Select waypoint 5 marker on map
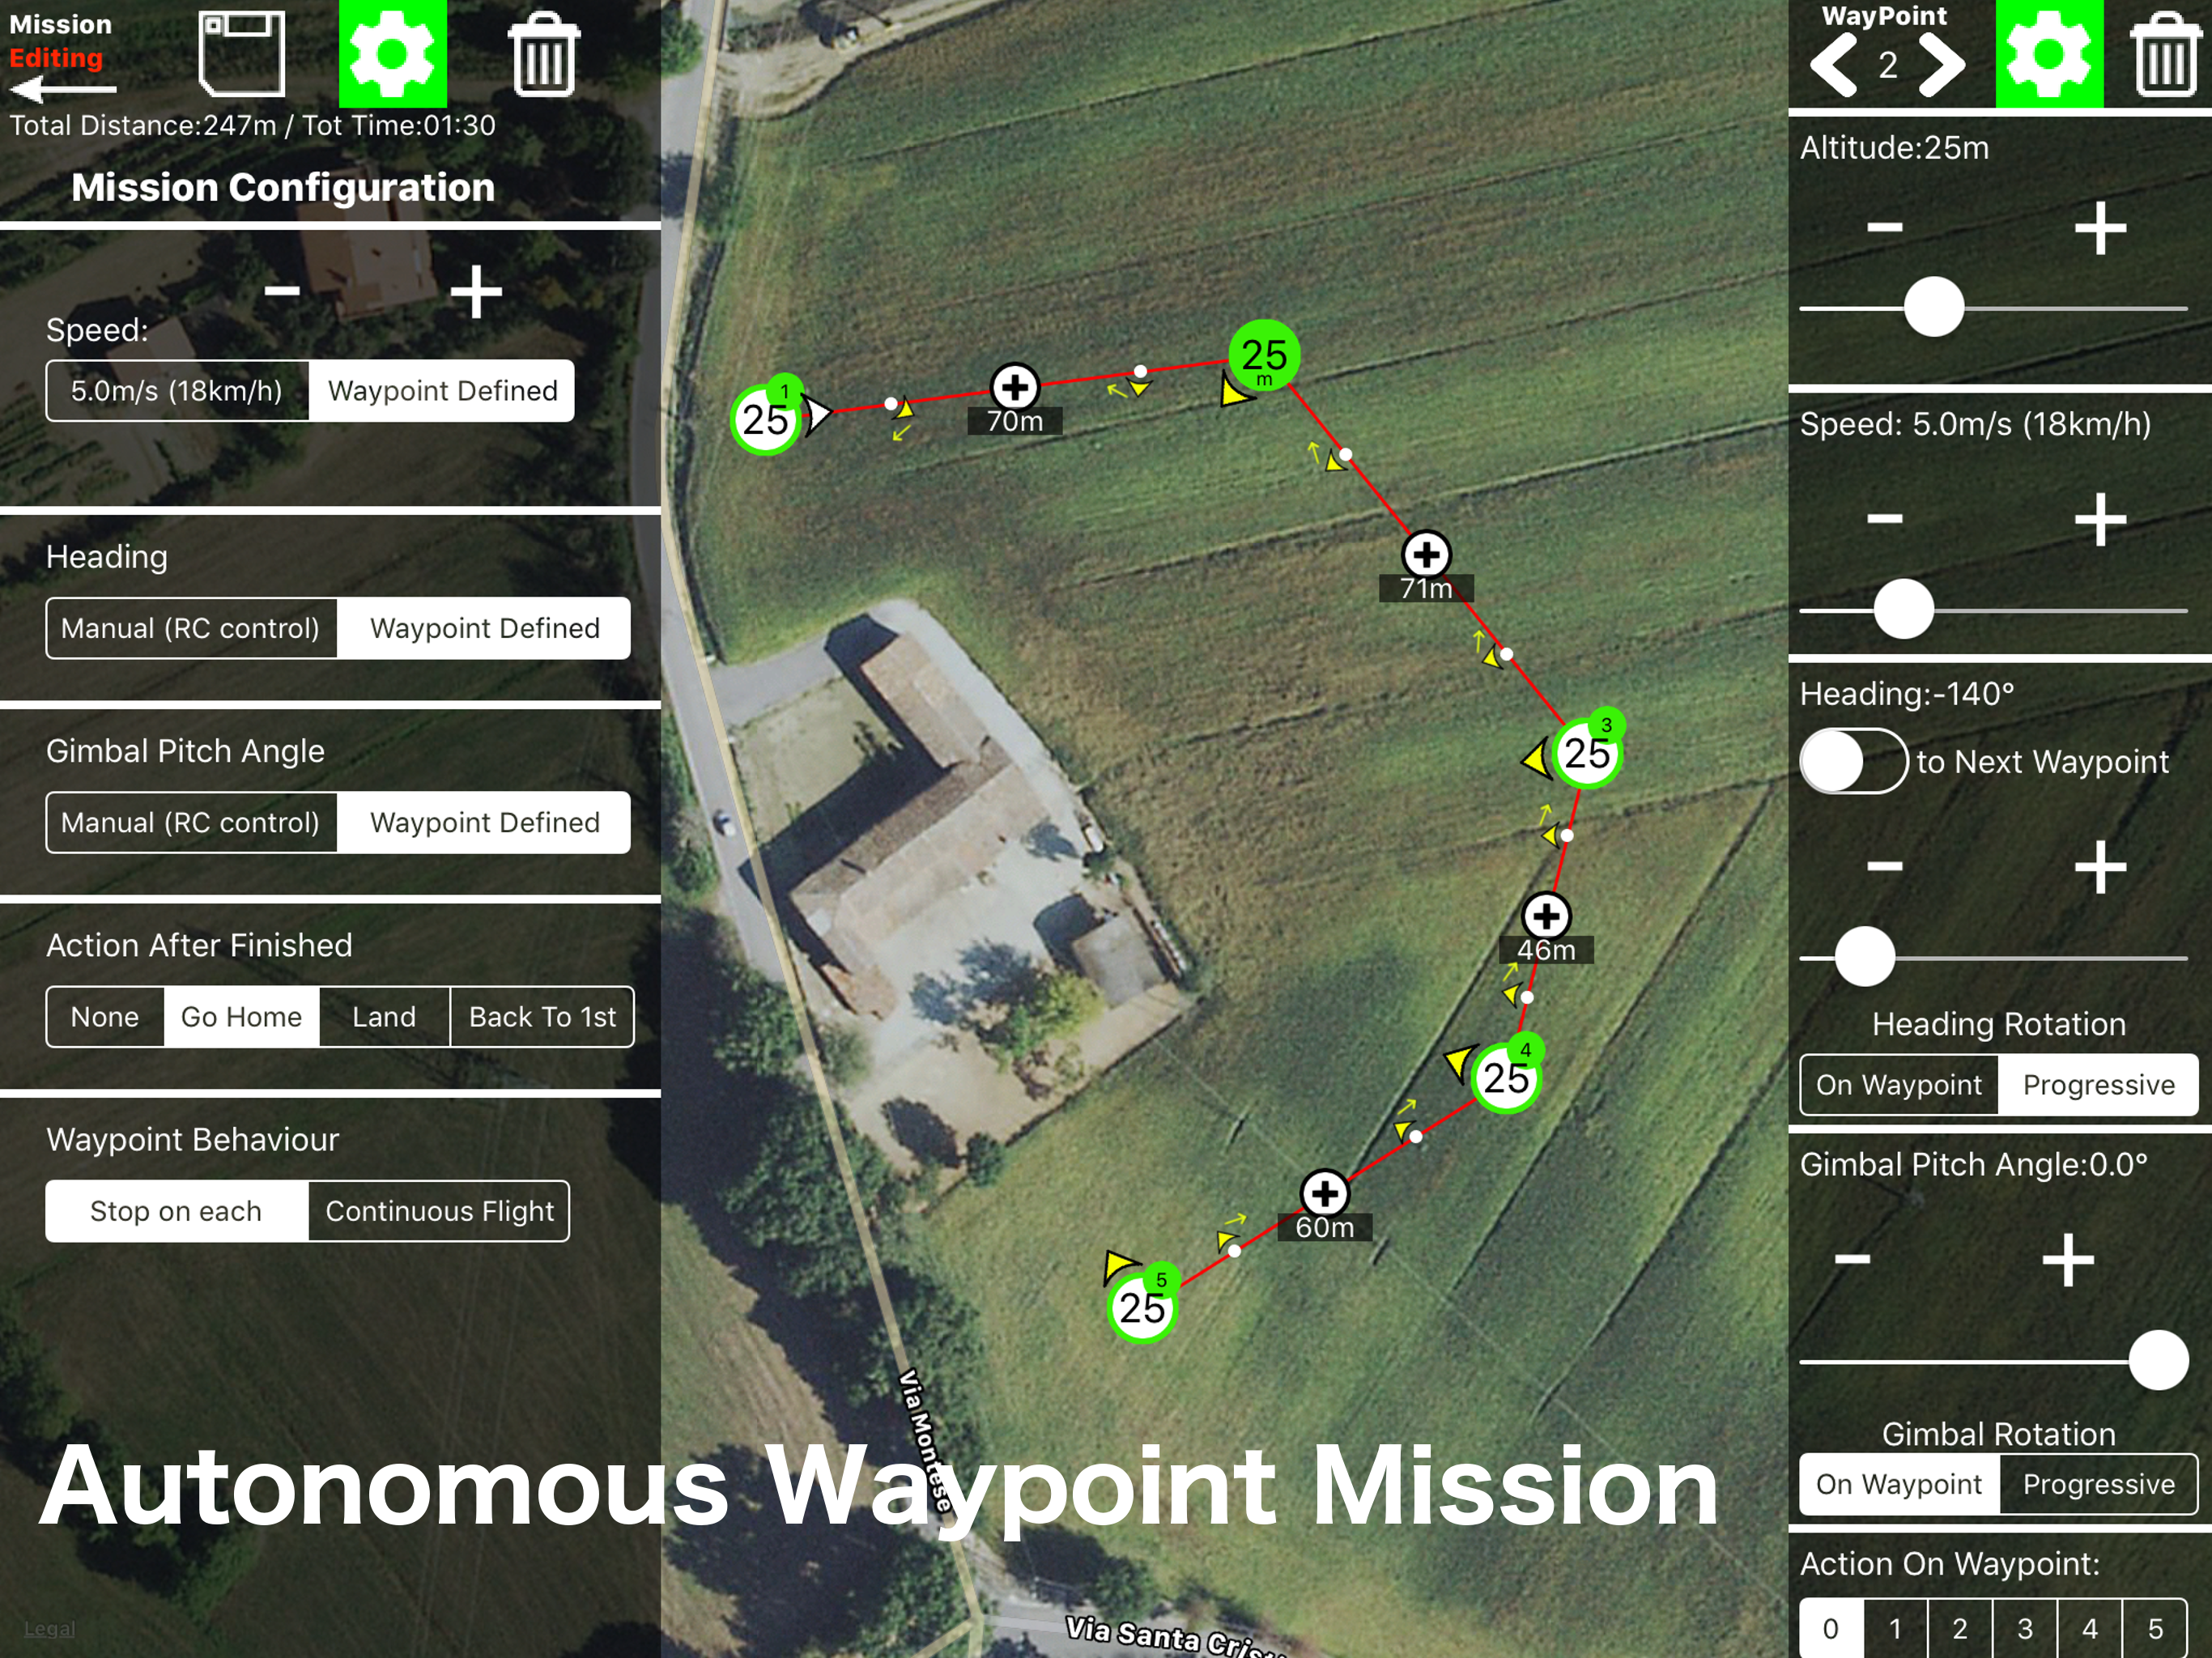The height and width of the screenshot is (1658, 2212). click(1142, 1307)
